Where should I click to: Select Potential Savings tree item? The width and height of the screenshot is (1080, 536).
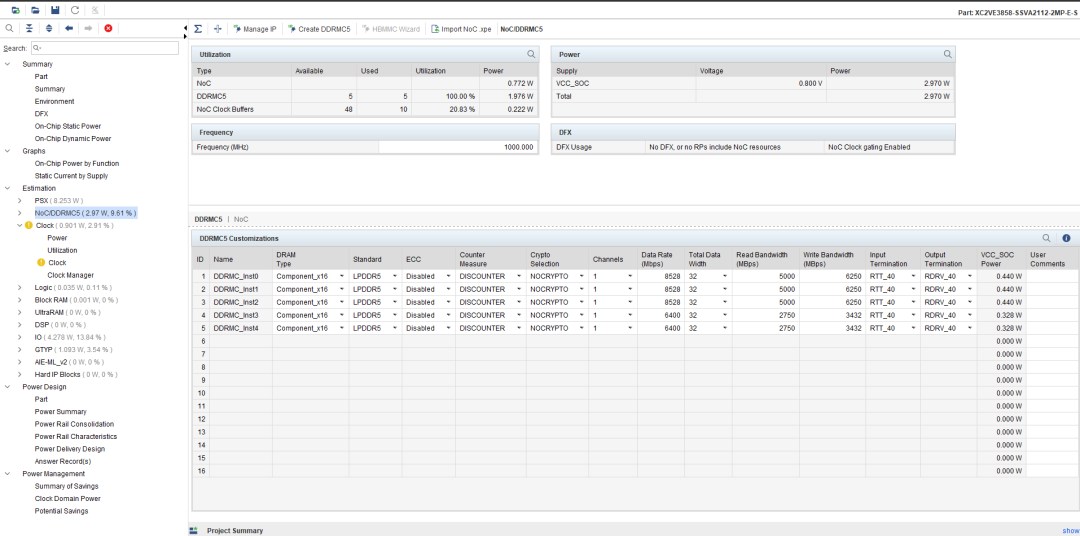click(61, 511)
